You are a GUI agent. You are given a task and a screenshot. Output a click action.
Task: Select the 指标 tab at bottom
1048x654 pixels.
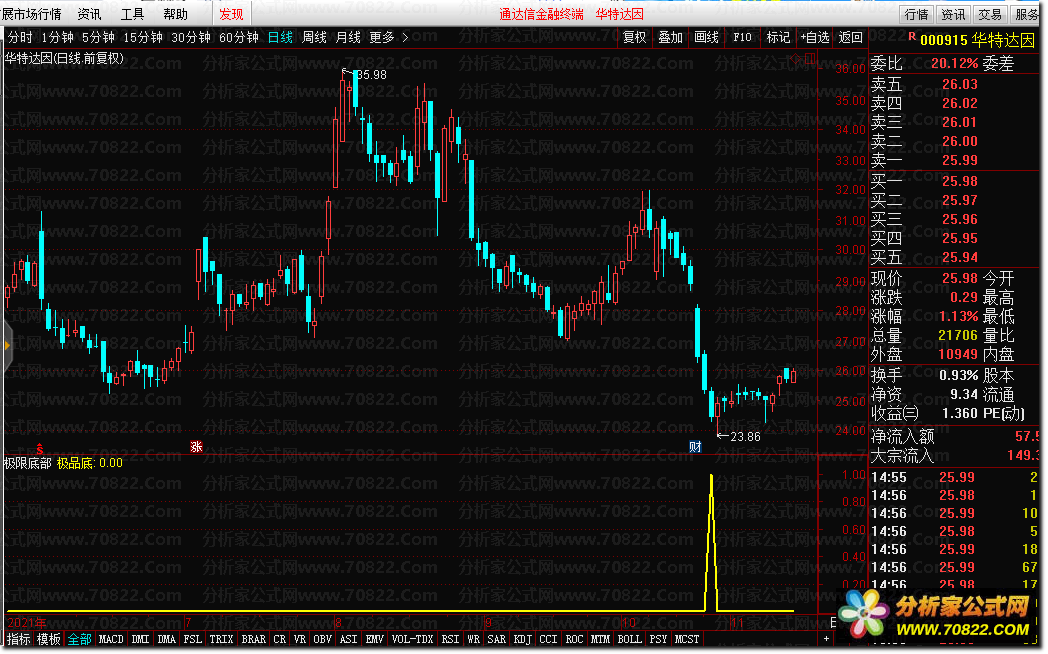[x=19, y=639]
